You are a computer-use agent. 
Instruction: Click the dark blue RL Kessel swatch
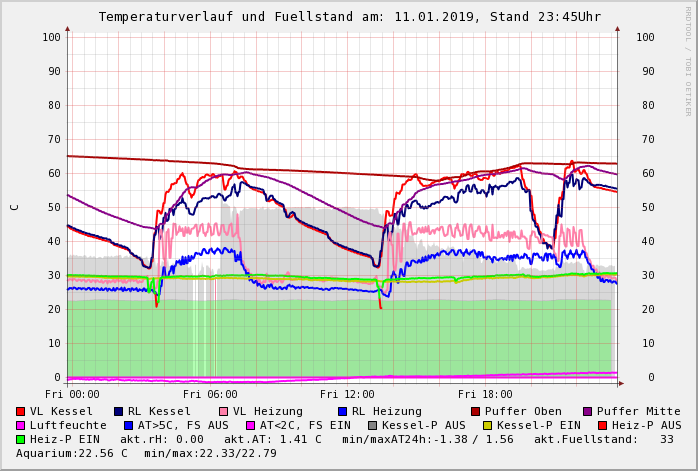click(119, 412)
